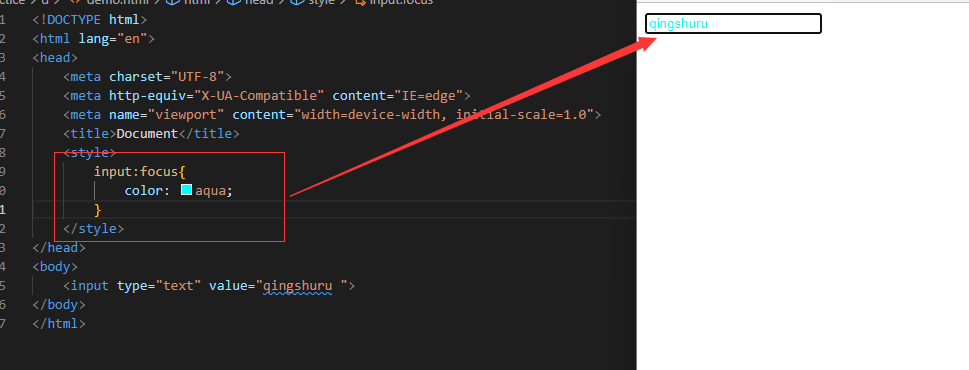Viewport: 969px width, 370px height.
Task: Click the charset="UTF-8" attribute
Action: (x=166, y=77)
